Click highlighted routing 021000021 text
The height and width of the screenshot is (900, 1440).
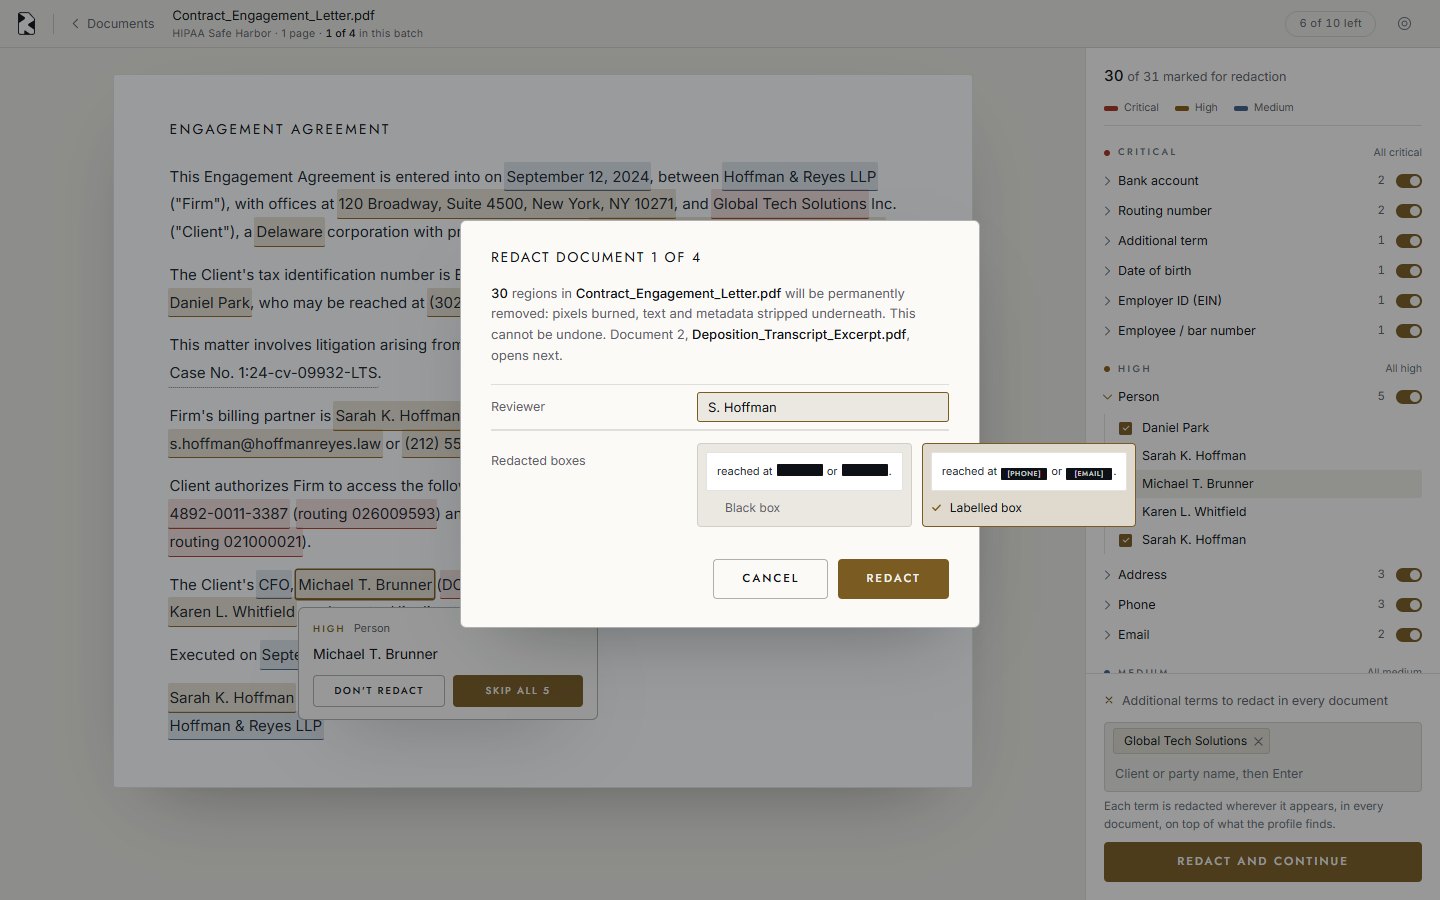(x=237, y=542)
